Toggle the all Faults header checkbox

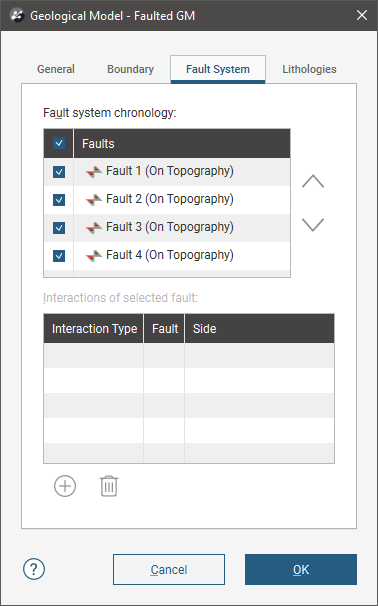pos(59,143)
